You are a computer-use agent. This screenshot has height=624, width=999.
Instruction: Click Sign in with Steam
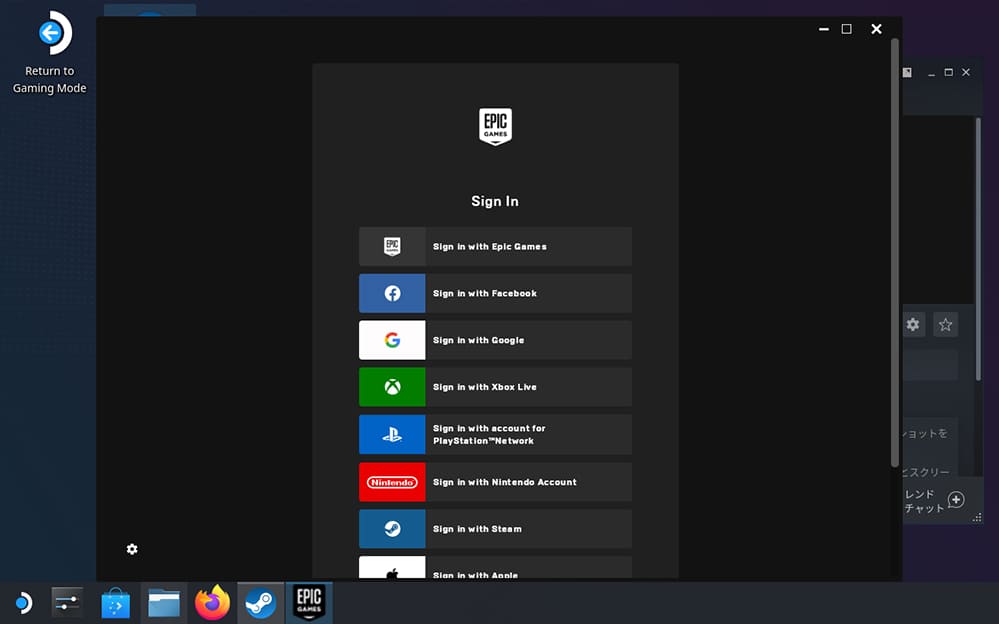click(x=495, y=529)
